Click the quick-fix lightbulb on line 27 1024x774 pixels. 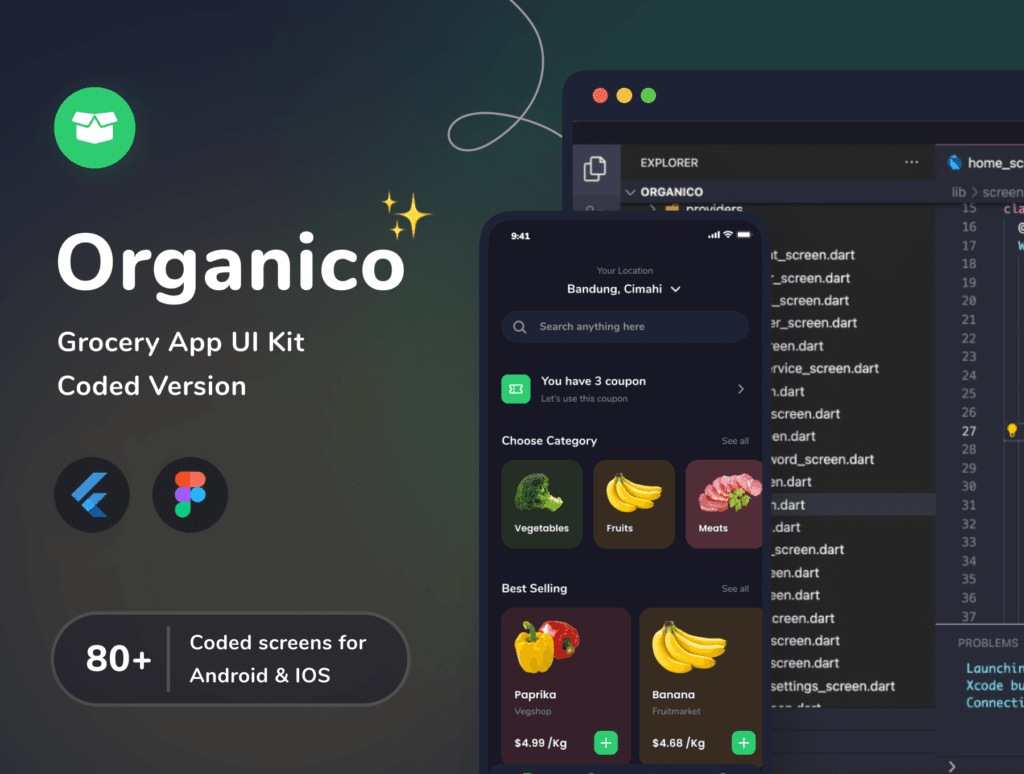(x=1010, y=431)
